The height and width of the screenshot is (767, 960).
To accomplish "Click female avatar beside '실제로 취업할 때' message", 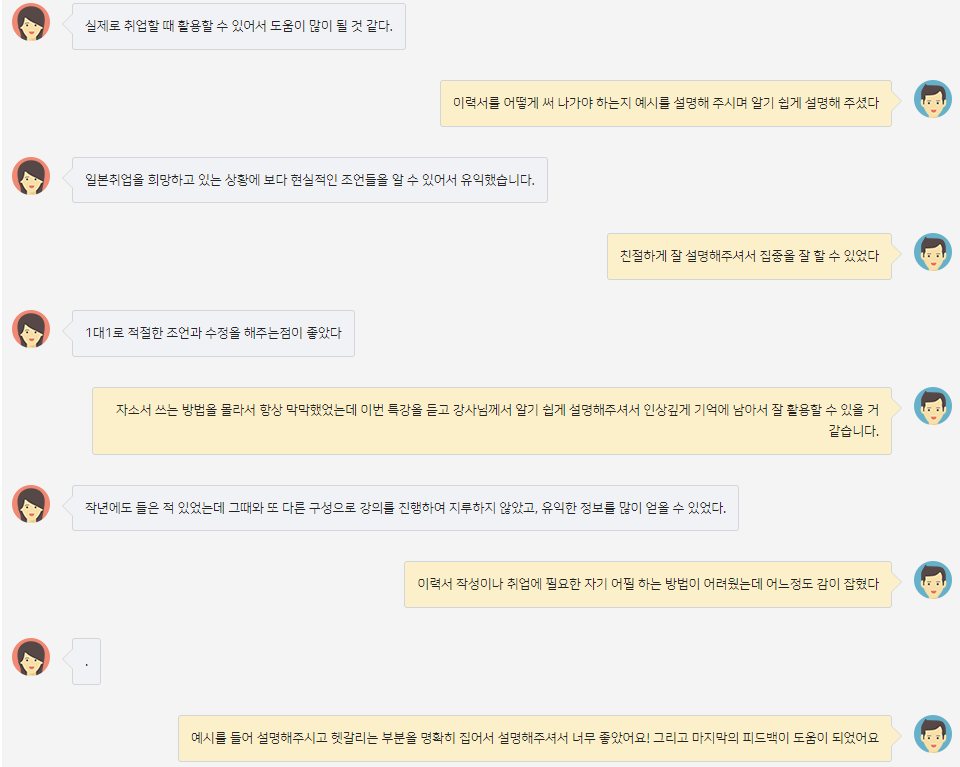I will point(31,23).
